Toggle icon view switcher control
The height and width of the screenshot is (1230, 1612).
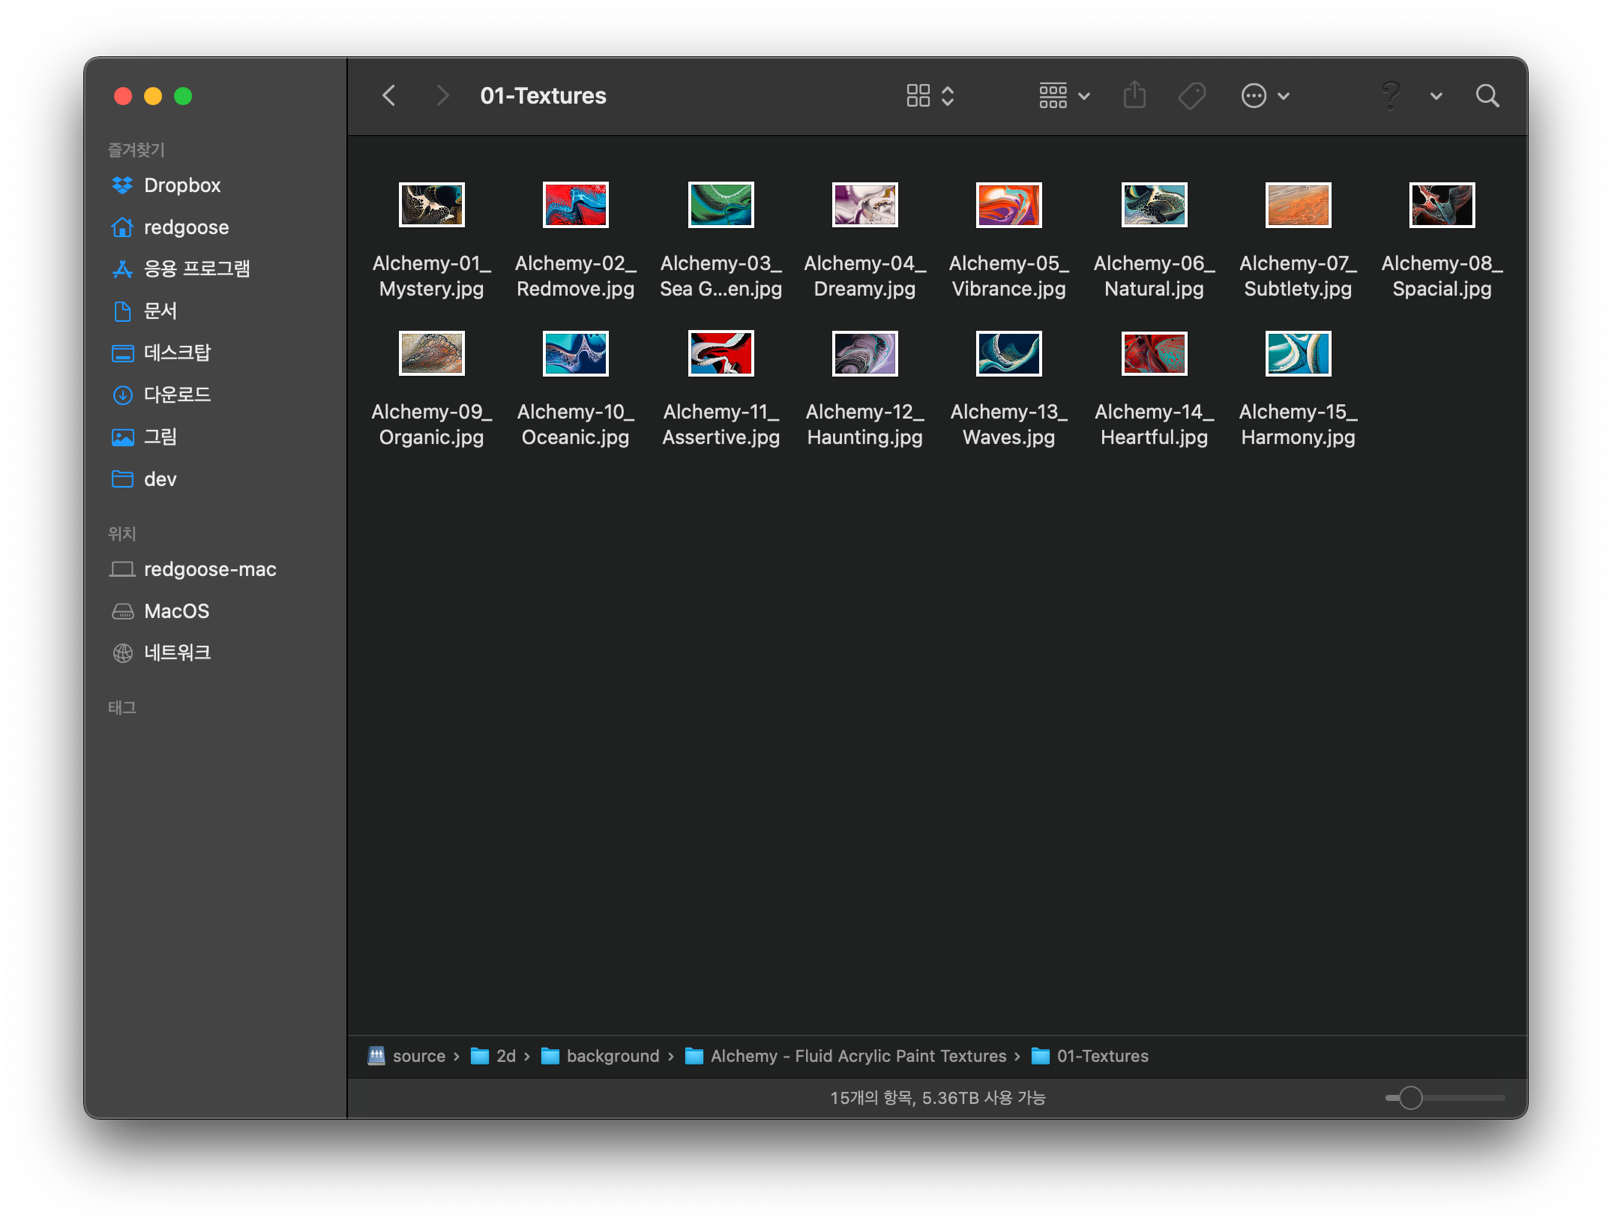pos(930,96)
